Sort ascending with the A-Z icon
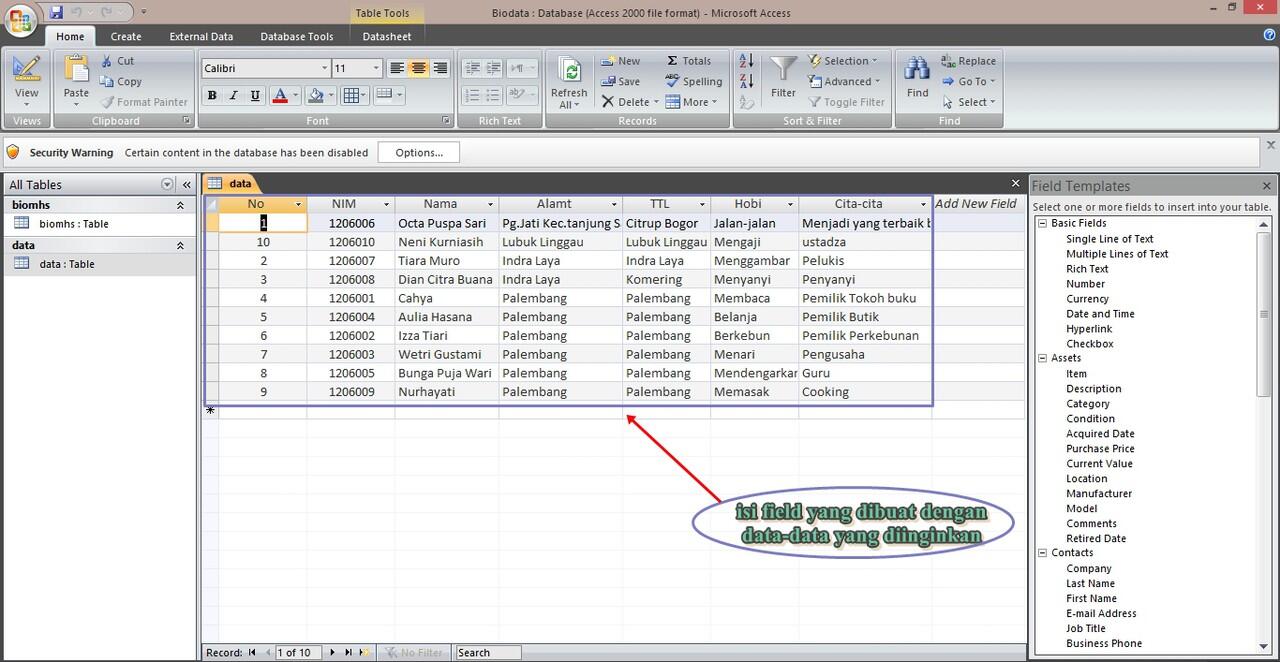The height and width of the screenshot is (662, 1280). pyautogui.click(x=746, y=62)
